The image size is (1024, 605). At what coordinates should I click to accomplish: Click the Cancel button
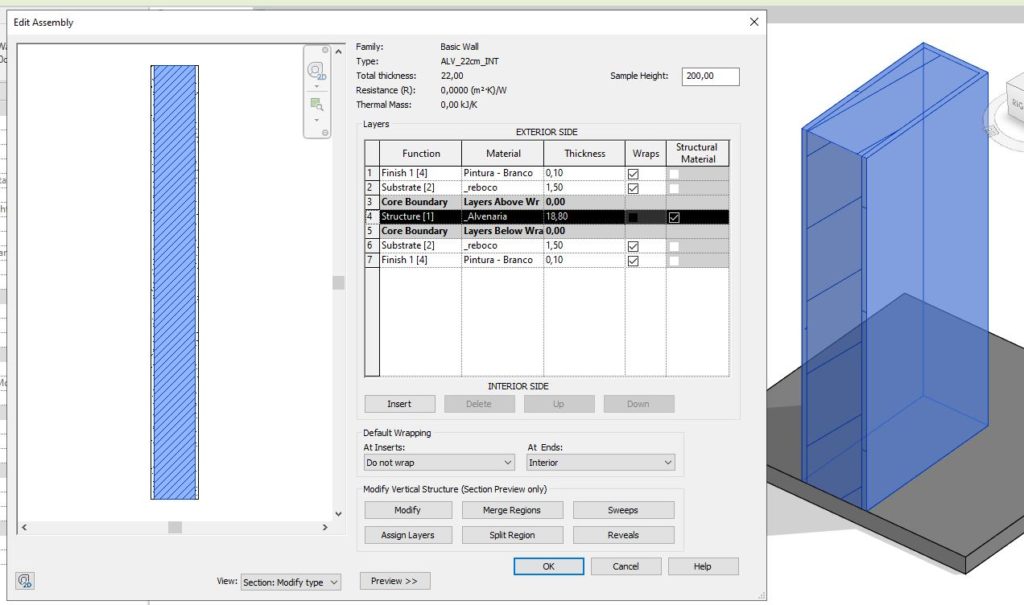pyautogui.click(x=626, y=566)
